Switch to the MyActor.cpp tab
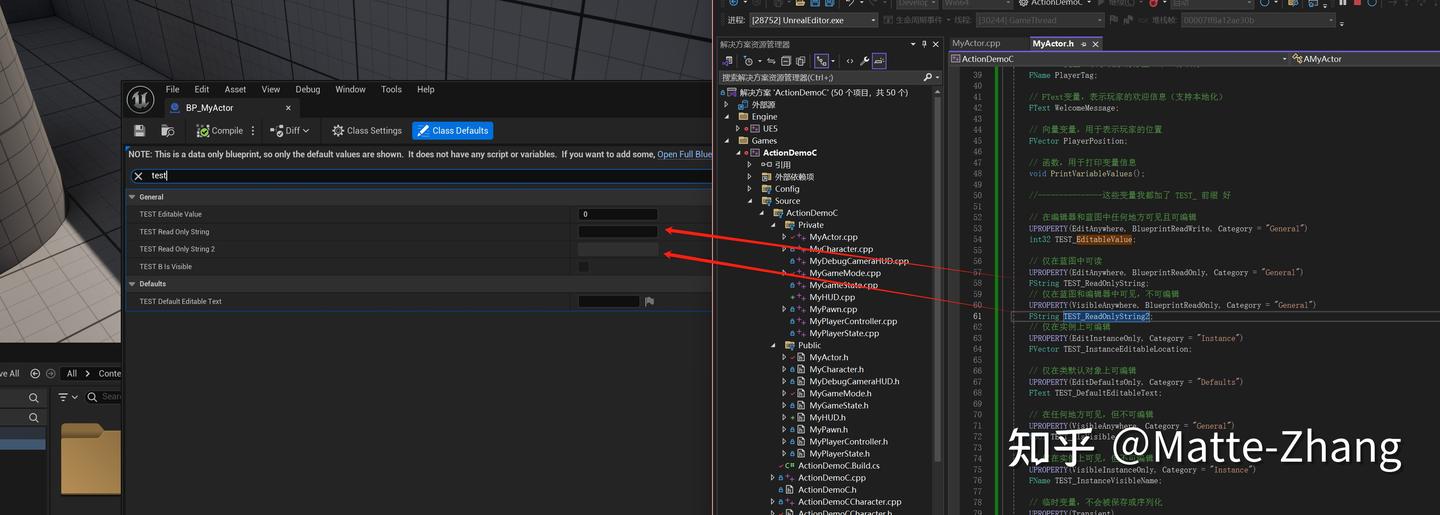The width and height of the screenshot is (1440, 515). [975, 44]
